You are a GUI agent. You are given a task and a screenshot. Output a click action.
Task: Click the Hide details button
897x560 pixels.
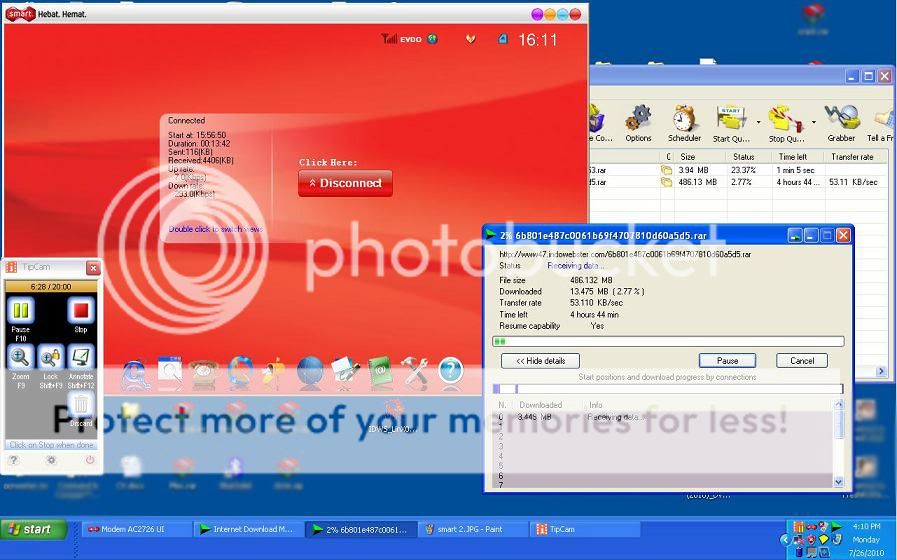click(541, 361)
